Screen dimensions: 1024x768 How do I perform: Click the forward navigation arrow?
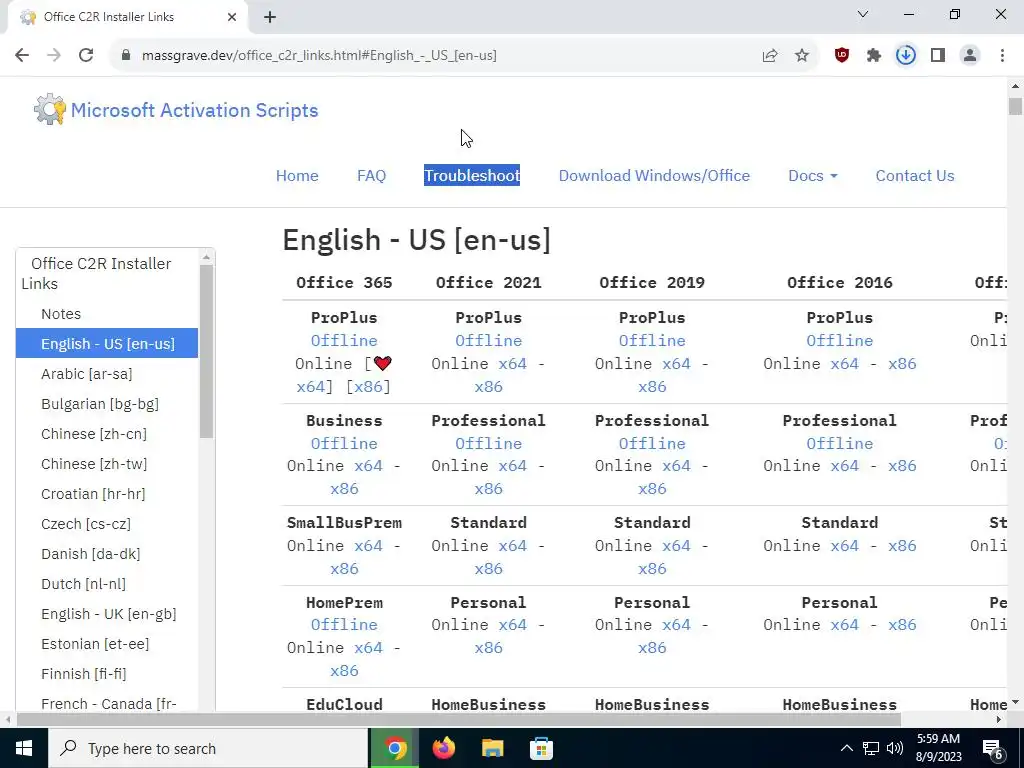point(54,56)
